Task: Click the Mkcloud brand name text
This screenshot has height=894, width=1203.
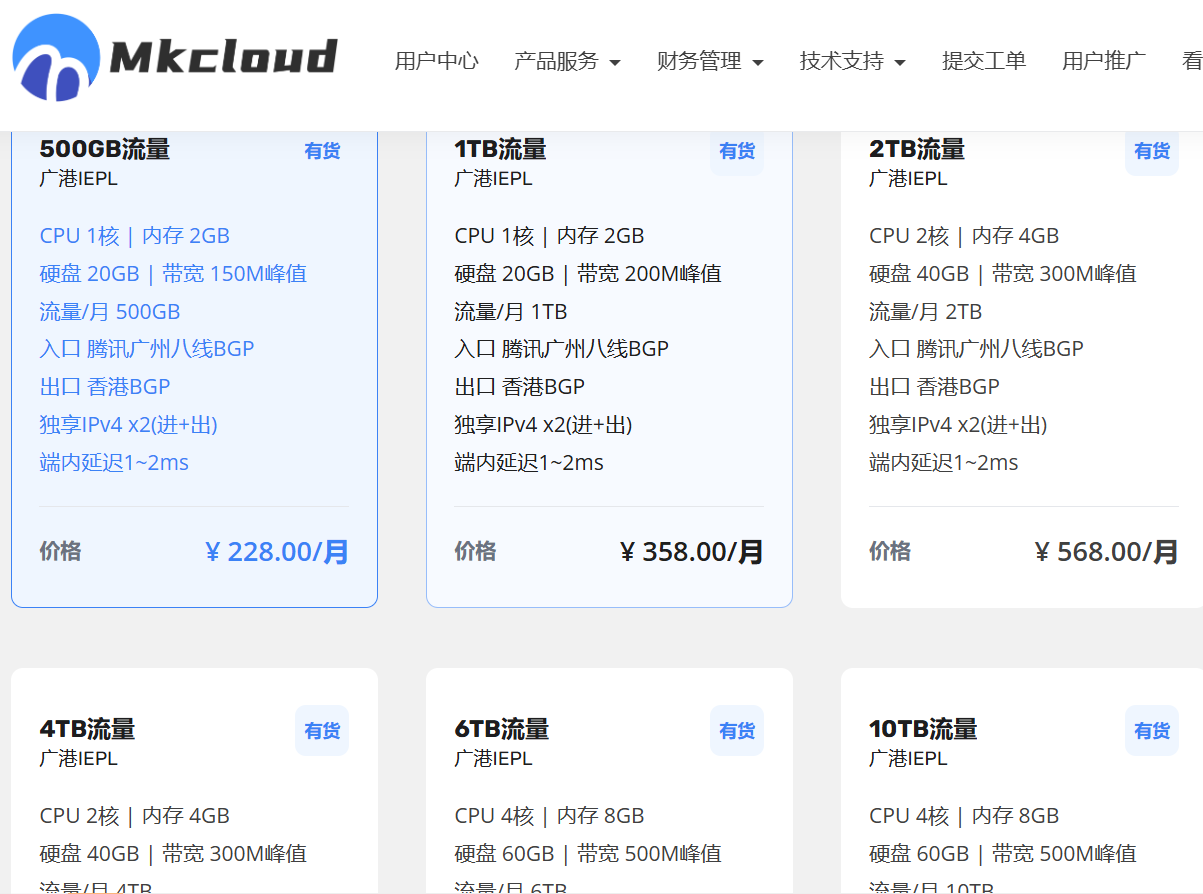Action: pyautogui.click(x=223, y=58)
